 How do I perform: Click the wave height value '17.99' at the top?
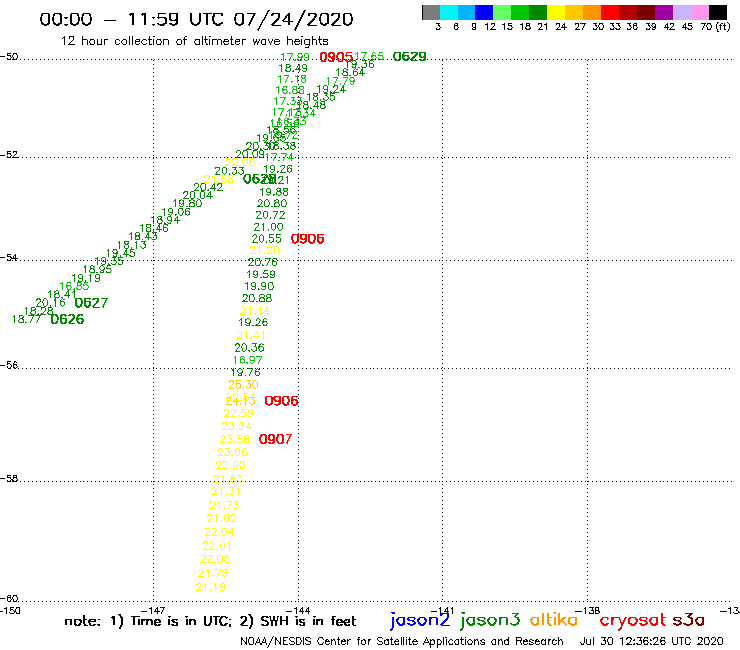click(294, 57)
